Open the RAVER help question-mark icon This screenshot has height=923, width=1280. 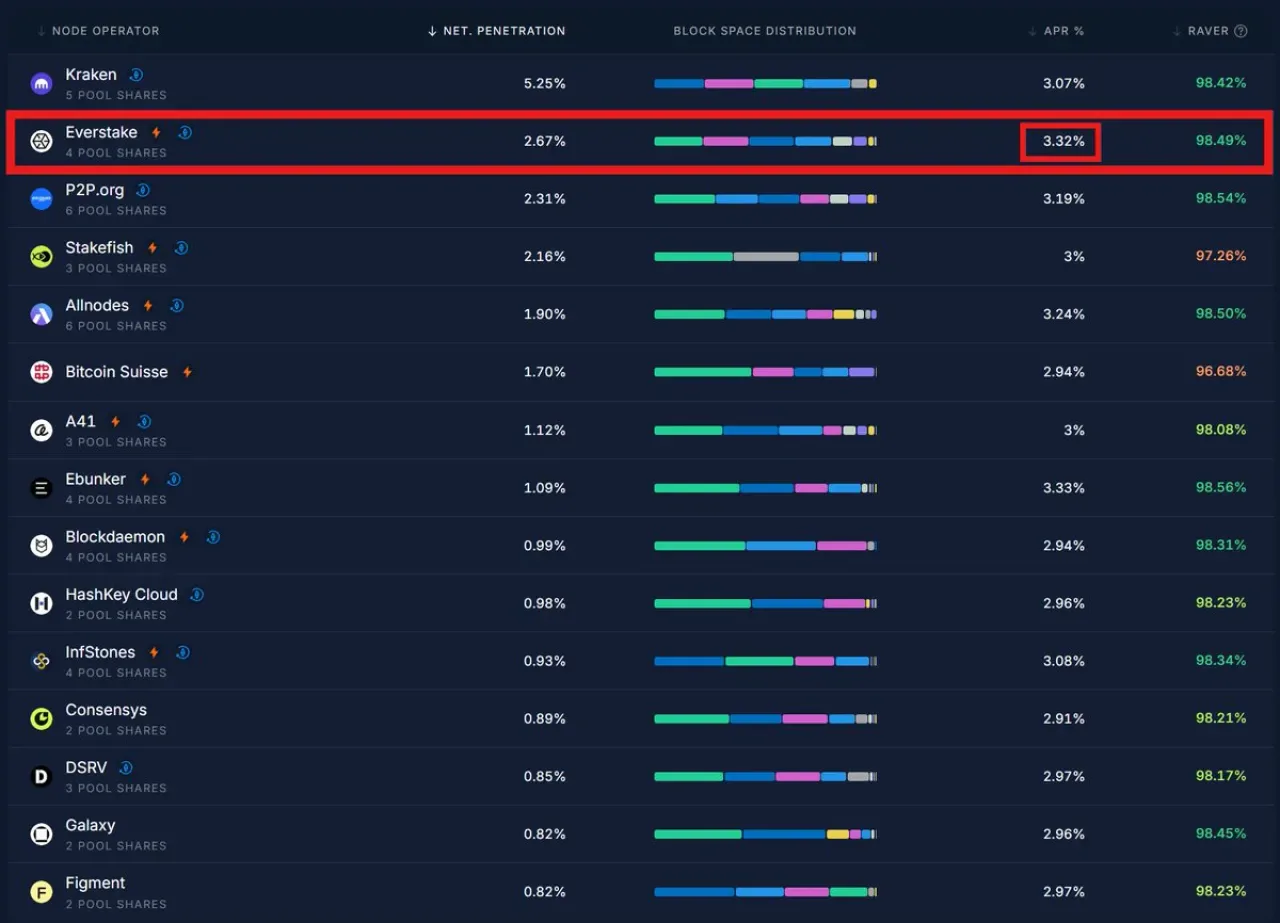[1241, 31]
